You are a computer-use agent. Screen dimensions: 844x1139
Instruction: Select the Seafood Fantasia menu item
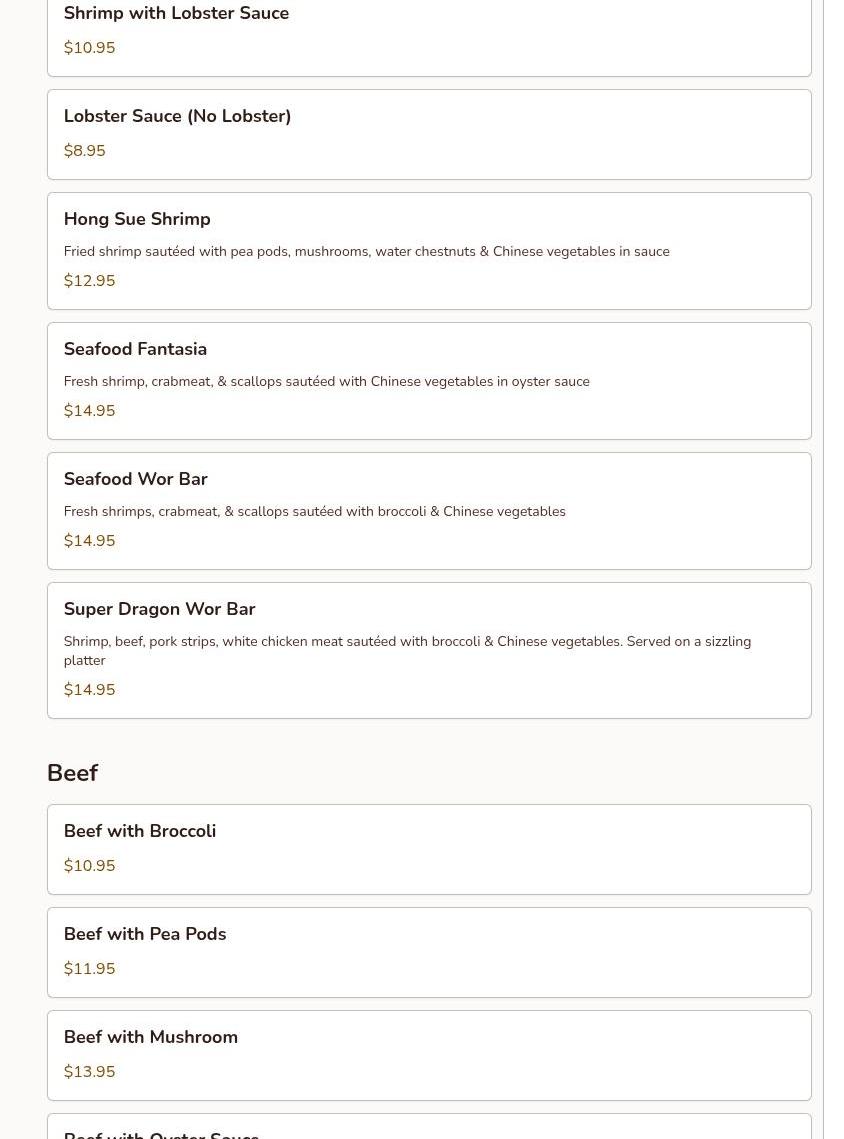tap(428, 380)
